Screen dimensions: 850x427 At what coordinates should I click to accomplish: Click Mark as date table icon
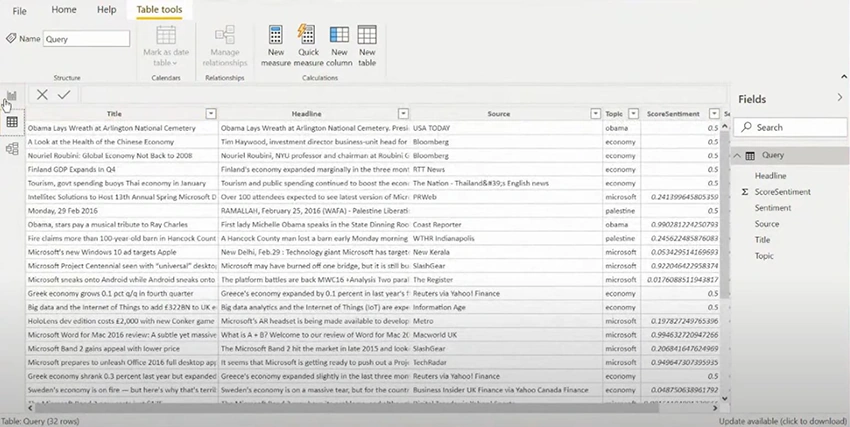(166, 35)
